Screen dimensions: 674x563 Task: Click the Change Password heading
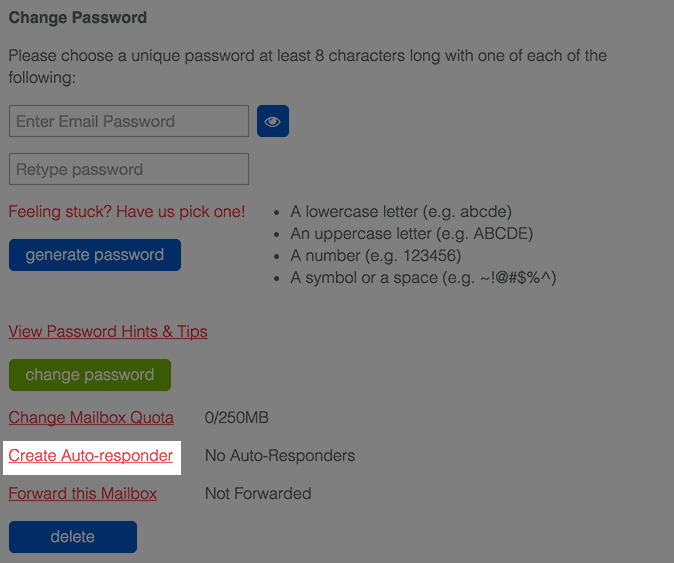(x=78, y=18)
